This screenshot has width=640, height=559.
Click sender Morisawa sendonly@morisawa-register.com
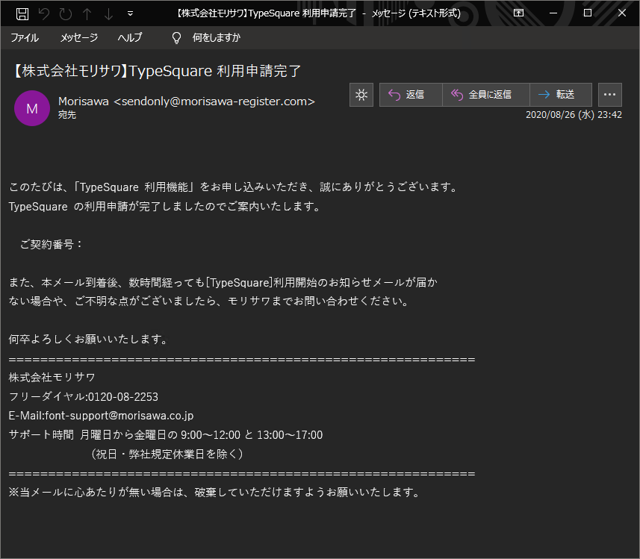(187, 101)
